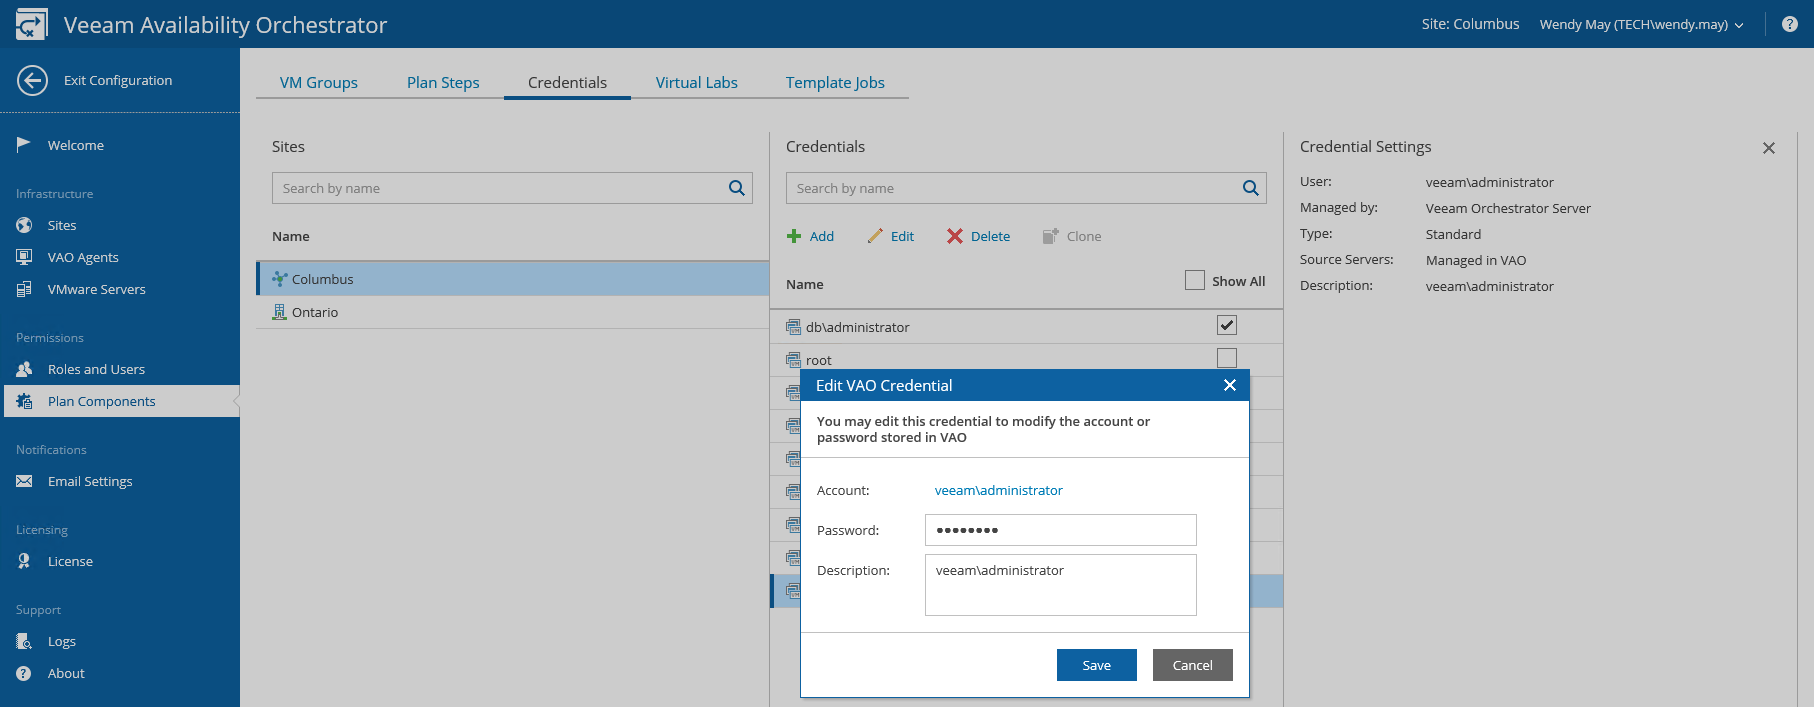Screen dimensions: 1814x707
Task: Click the Veeam Availability Orchestrator logo icon
Action: pyautogui.click(x=31, y=24)
